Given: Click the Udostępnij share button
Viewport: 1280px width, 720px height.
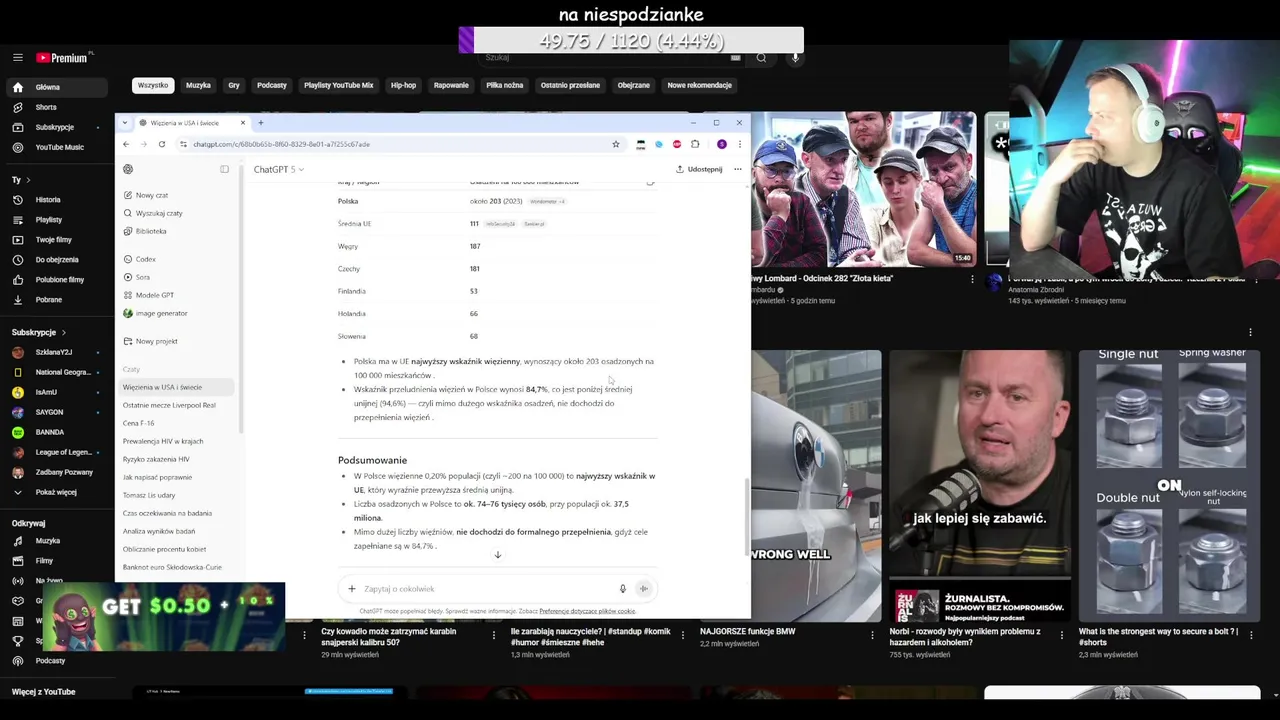Looking at the screenshot, I should coord(699,169).
